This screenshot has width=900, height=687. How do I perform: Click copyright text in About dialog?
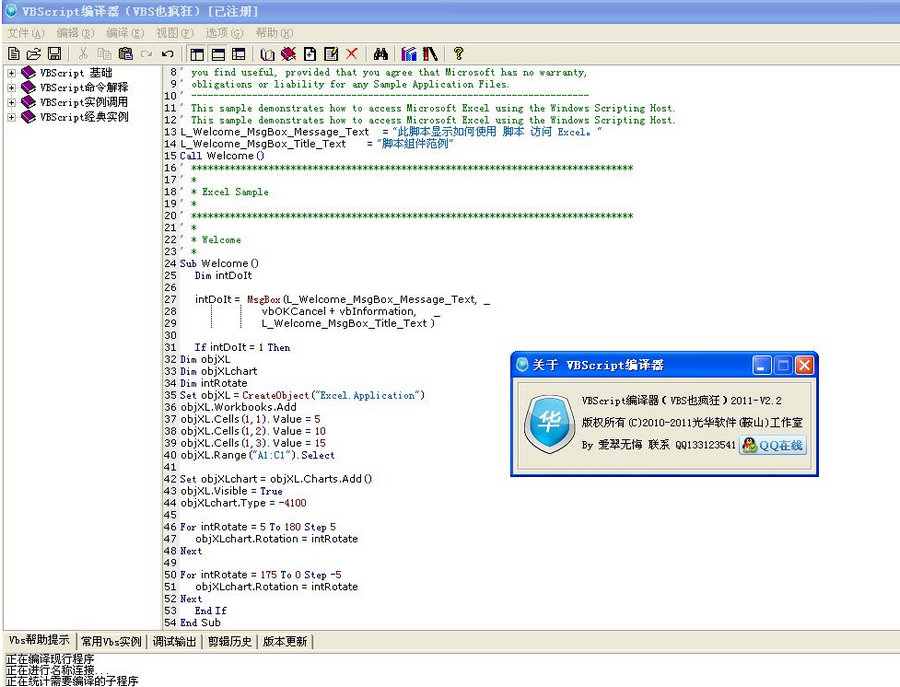[692, 422]
